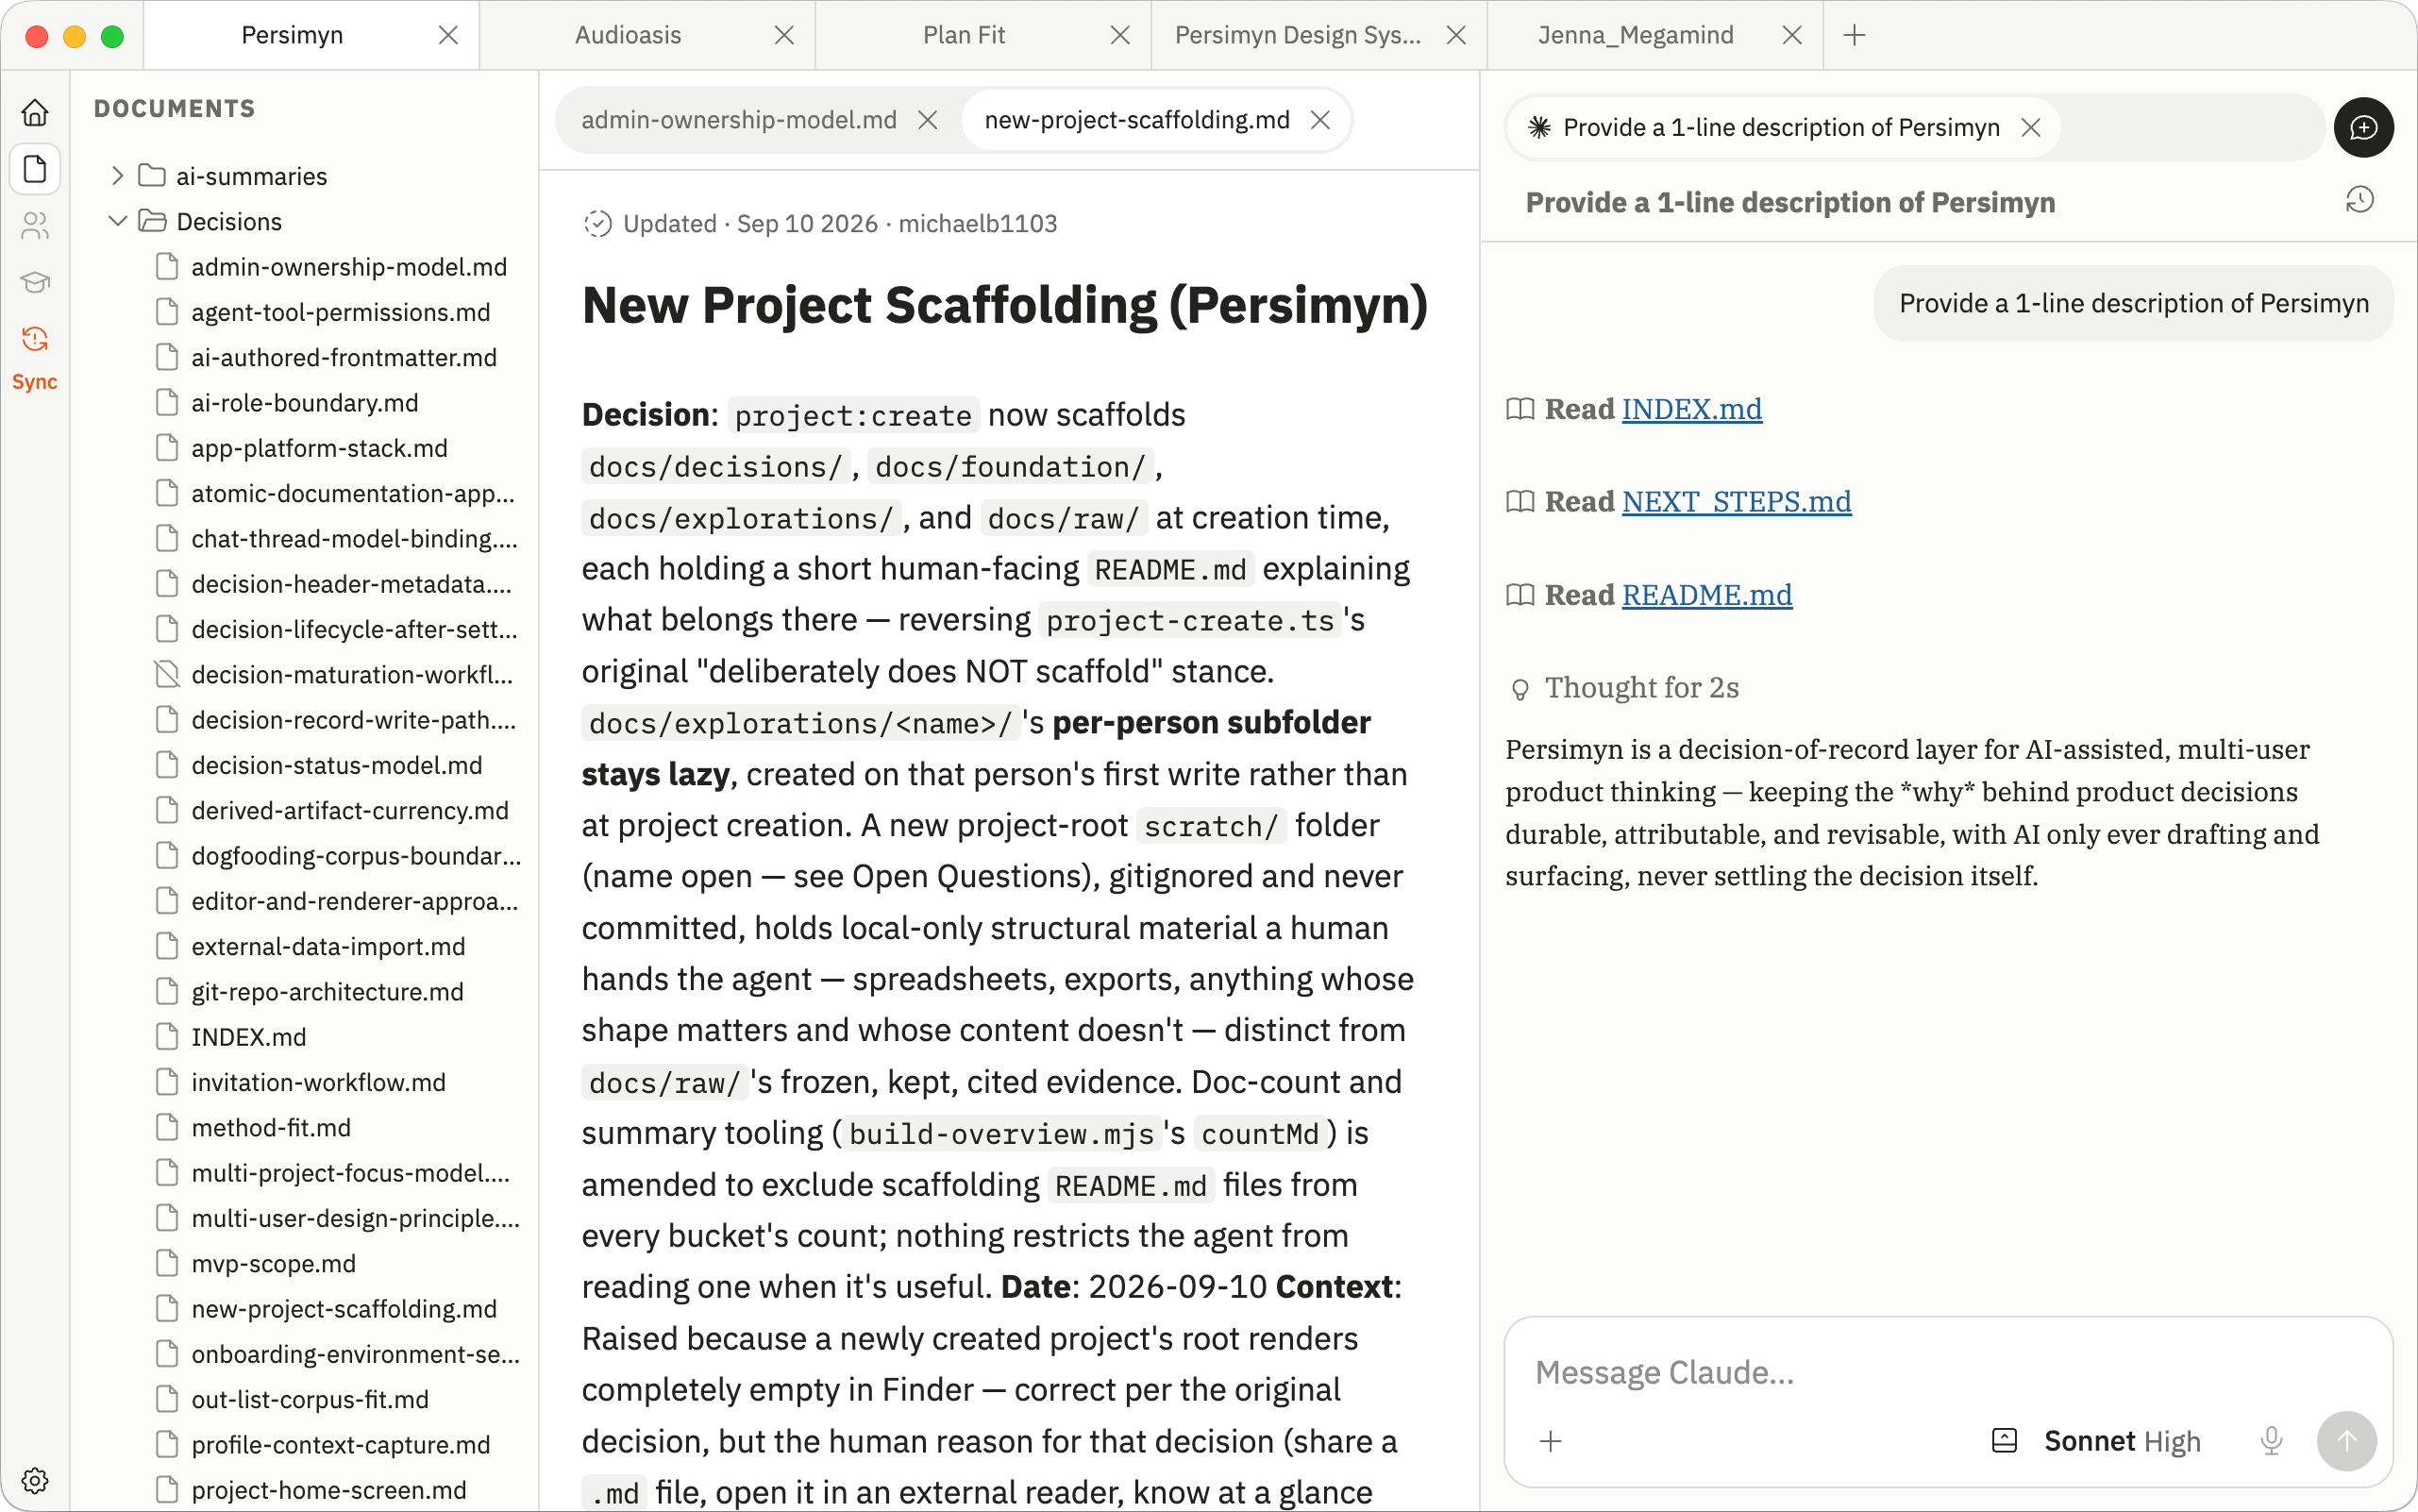Screen dimensions: 2418x1512
Task: Click the microphone icon in message box
Action: coord(2271,1441)
